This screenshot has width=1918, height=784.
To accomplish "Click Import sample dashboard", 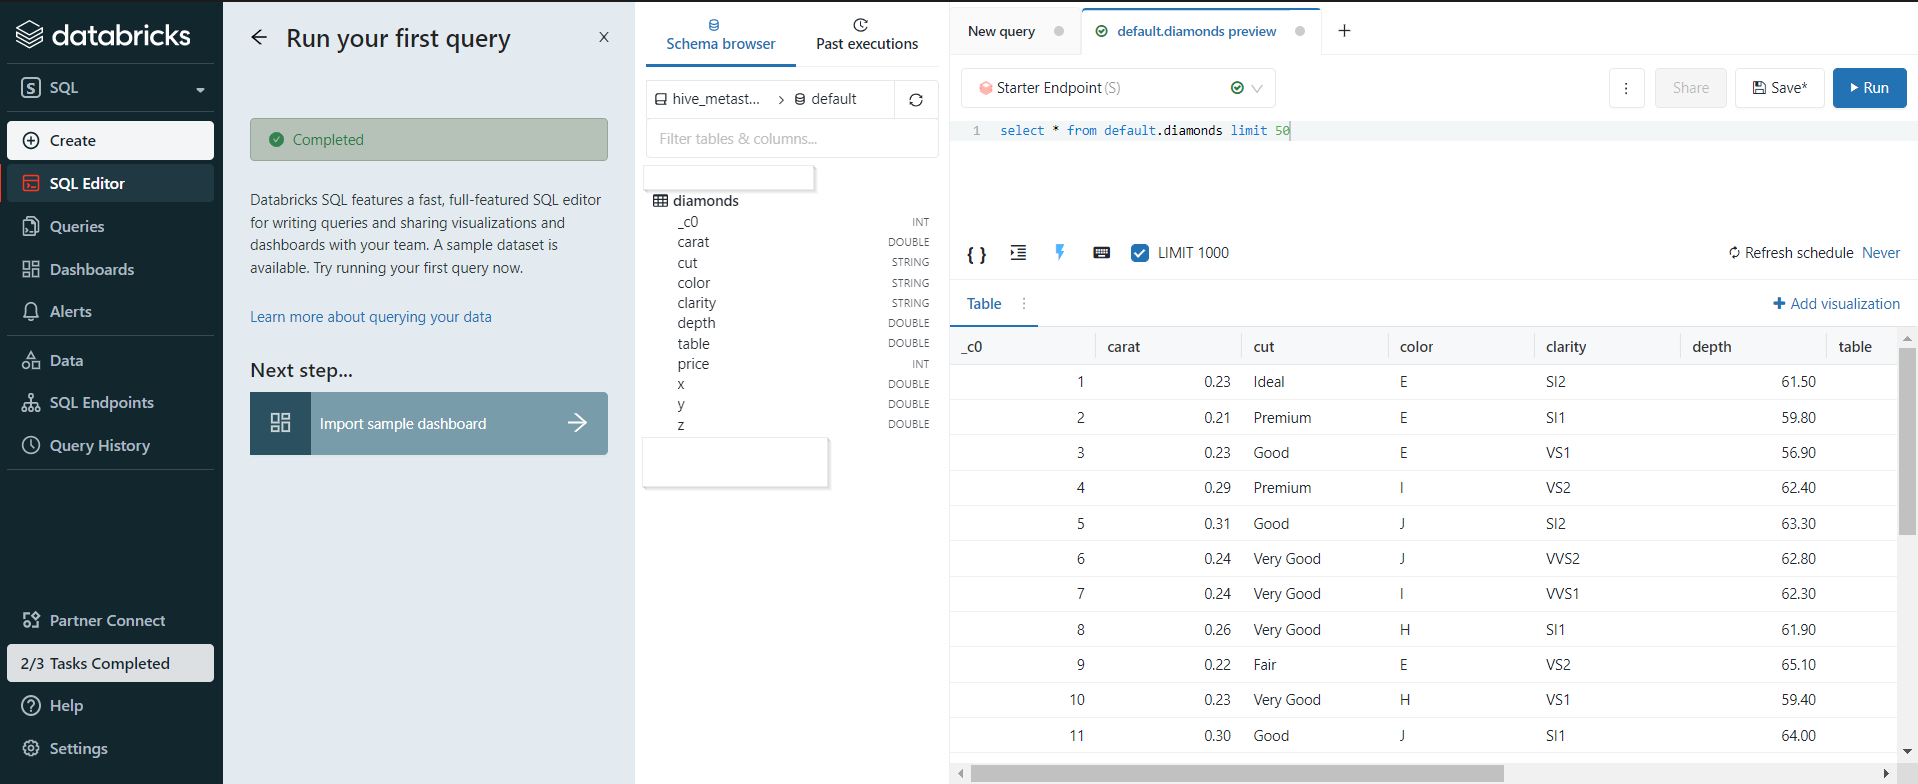I will point(429,423).
